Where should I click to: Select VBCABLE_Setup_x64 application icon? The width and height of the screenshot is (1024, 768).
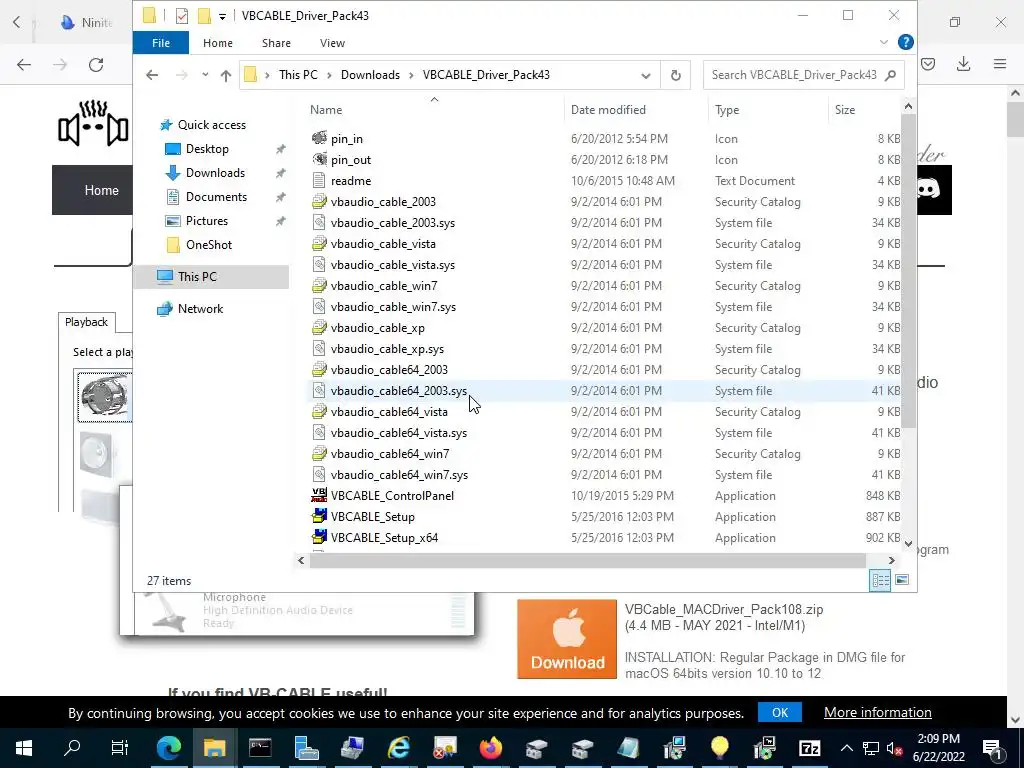tap(319, 537)
